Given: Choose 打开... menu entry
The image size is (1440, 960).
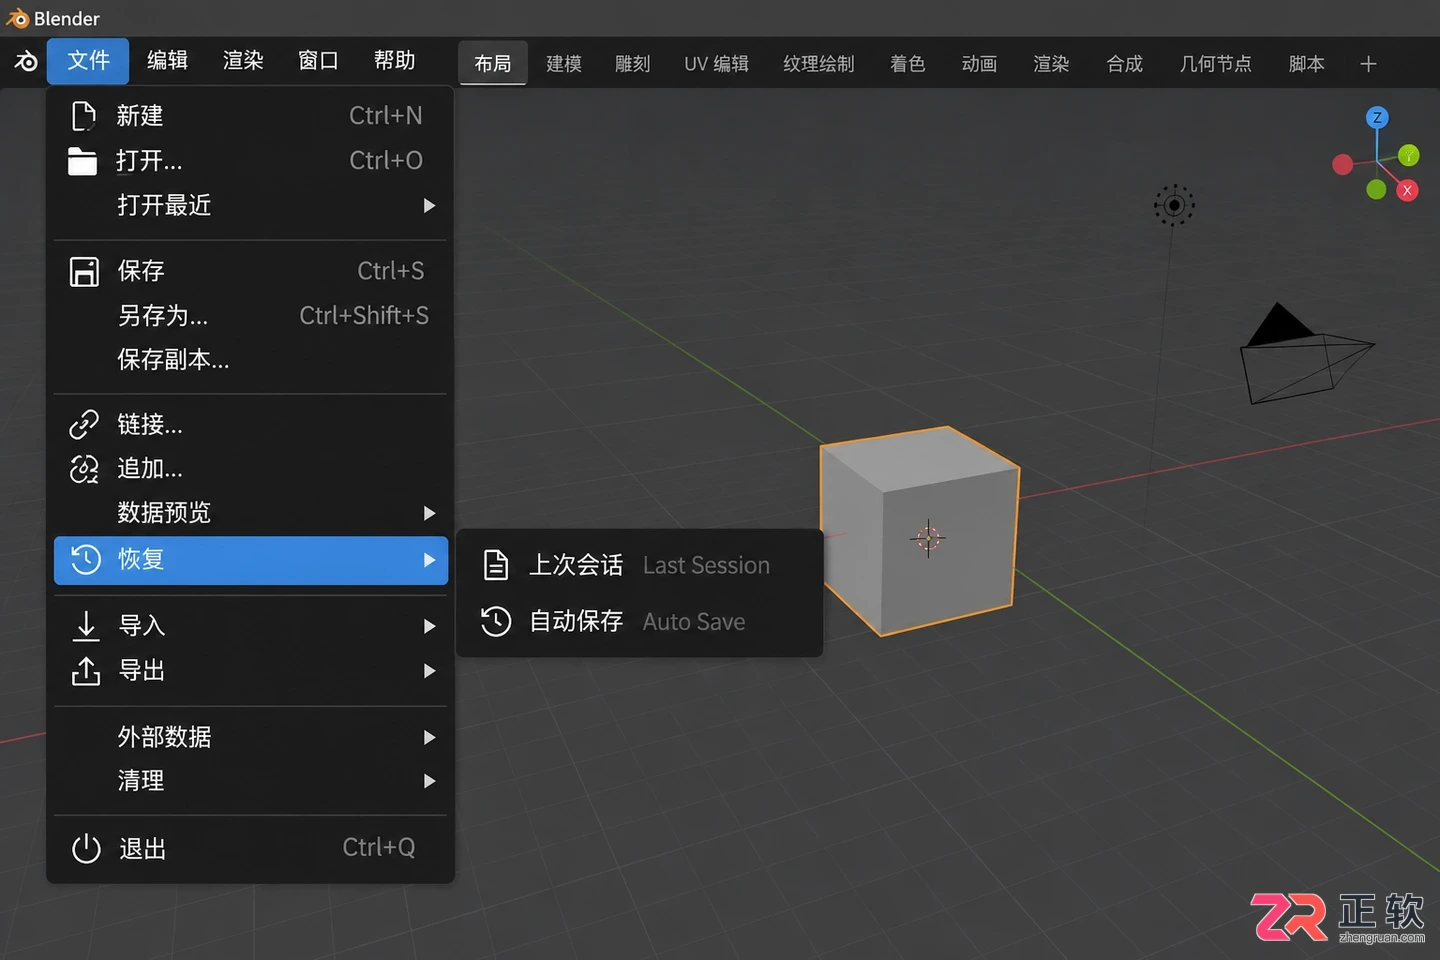Looking at the screenshot, I should 251,161.
